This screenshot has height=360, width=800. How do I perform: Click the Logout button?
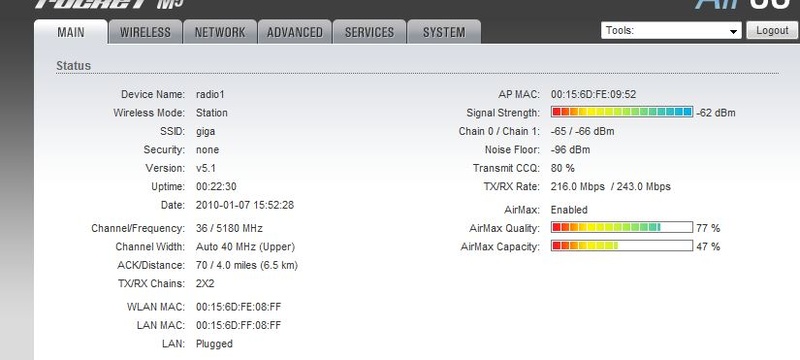point(772,30)
